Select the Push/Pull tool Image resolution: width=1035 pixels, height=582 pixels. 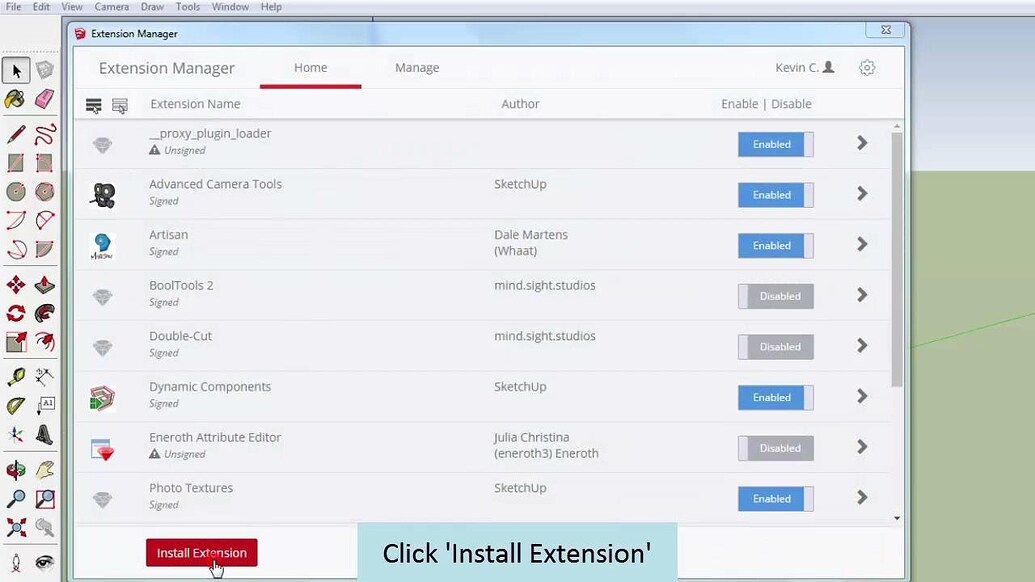(x=46, y=284)
